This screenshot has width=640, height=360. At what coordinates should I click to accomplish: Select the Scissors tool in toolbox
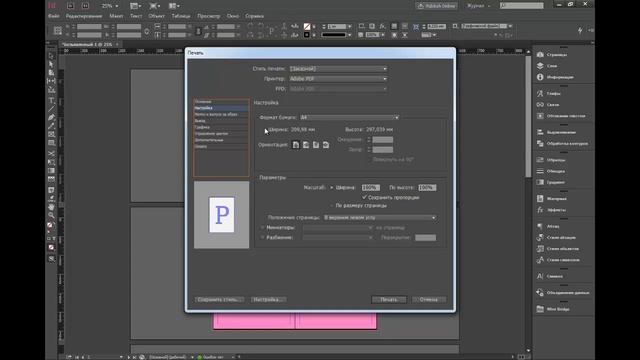pyautogui.click(x=51, y=153)
